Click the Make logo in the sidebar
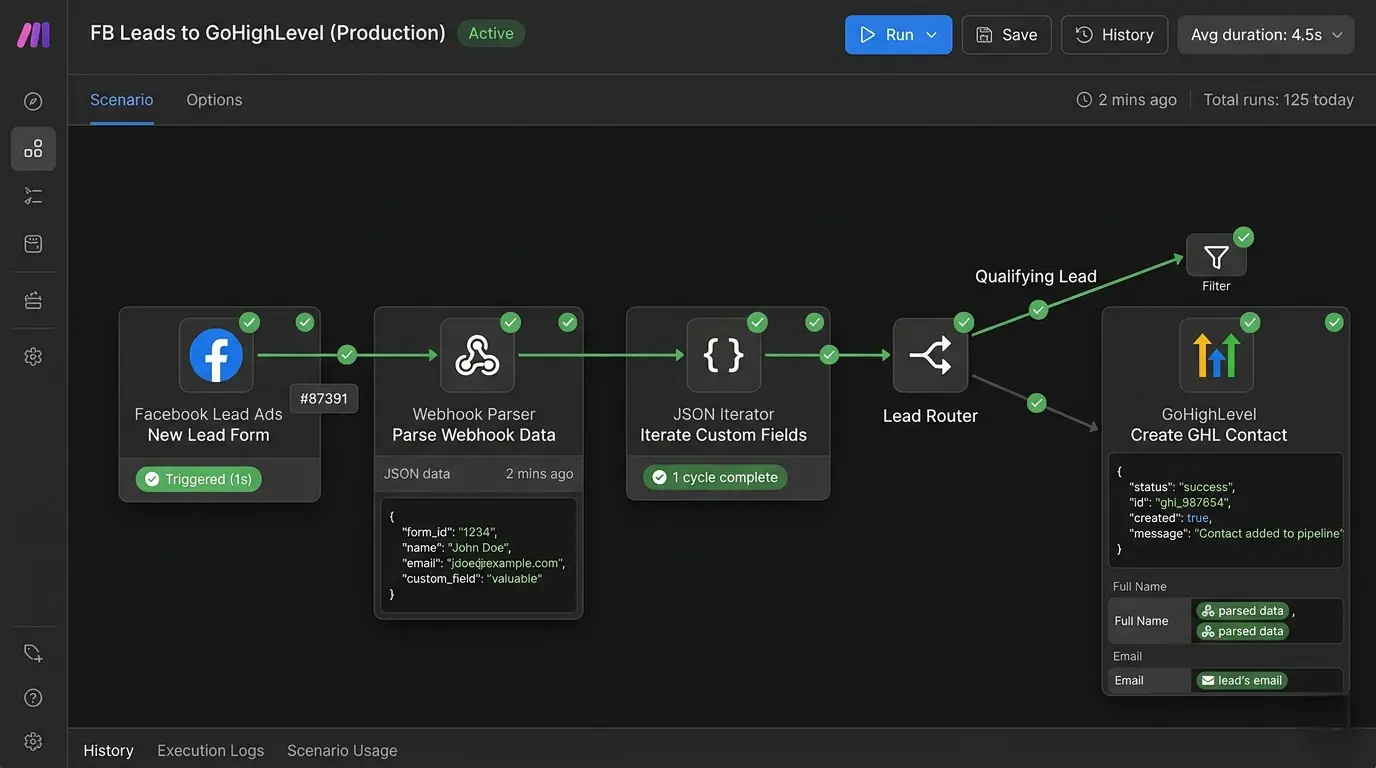Image resolution: width=1376 pixels, height=768 pixels. point(33,35)
